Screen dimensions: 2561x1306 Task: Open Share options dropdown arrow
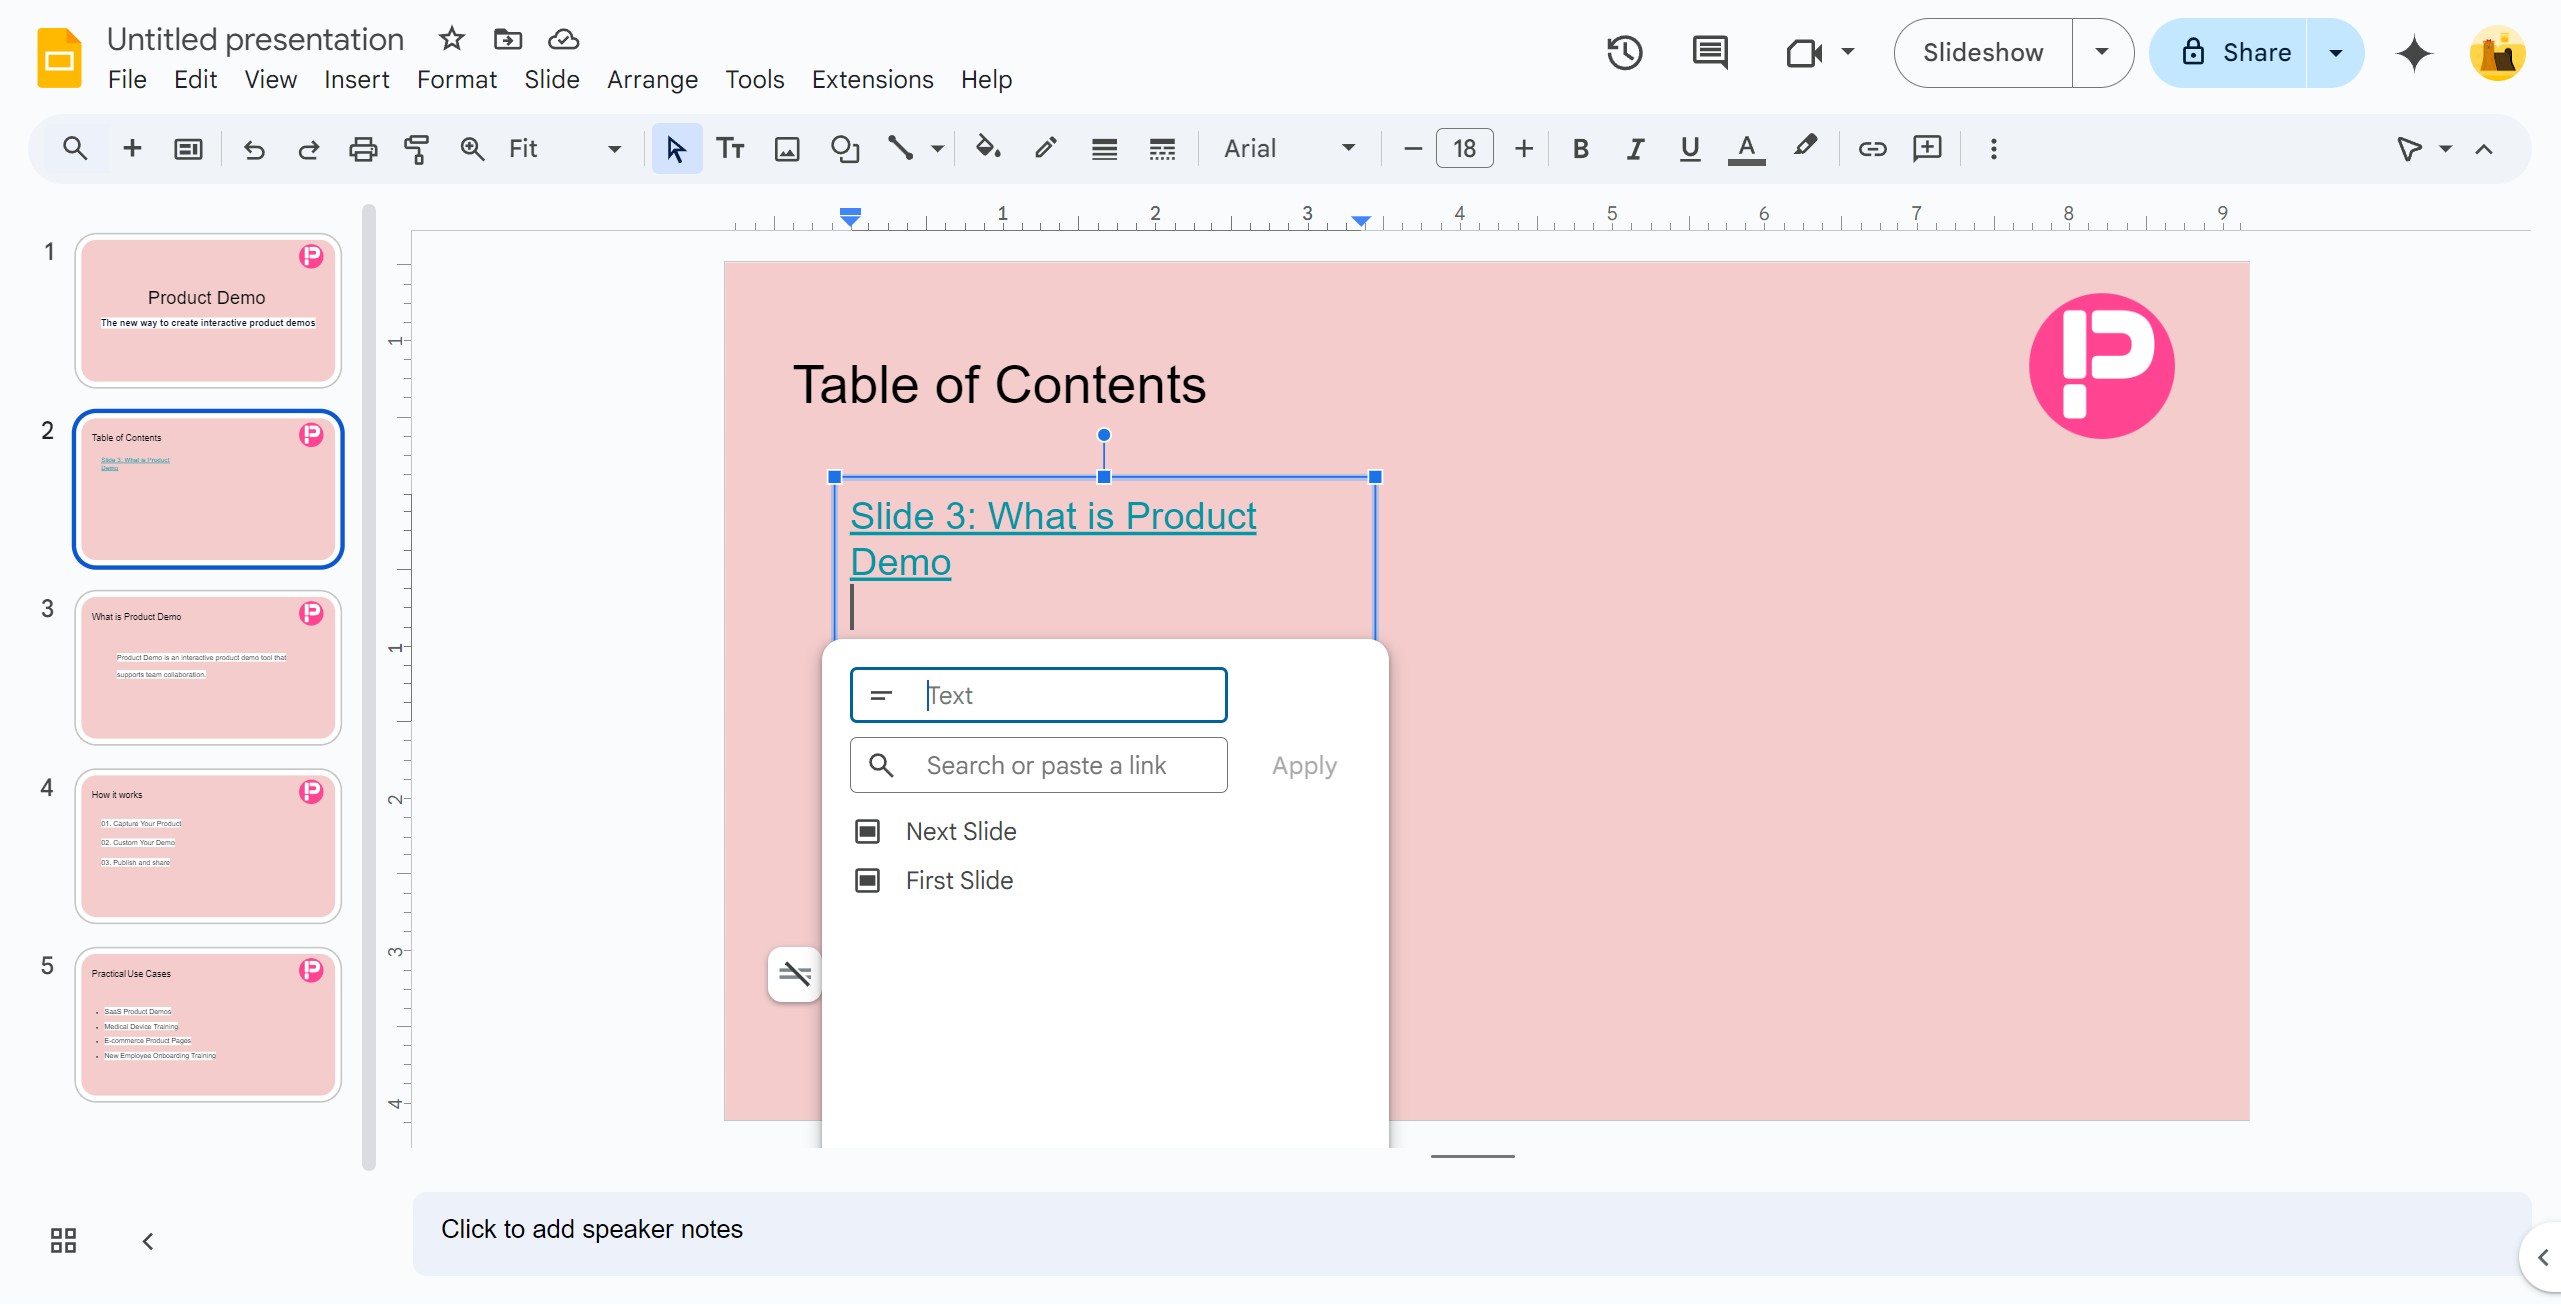2336,53
